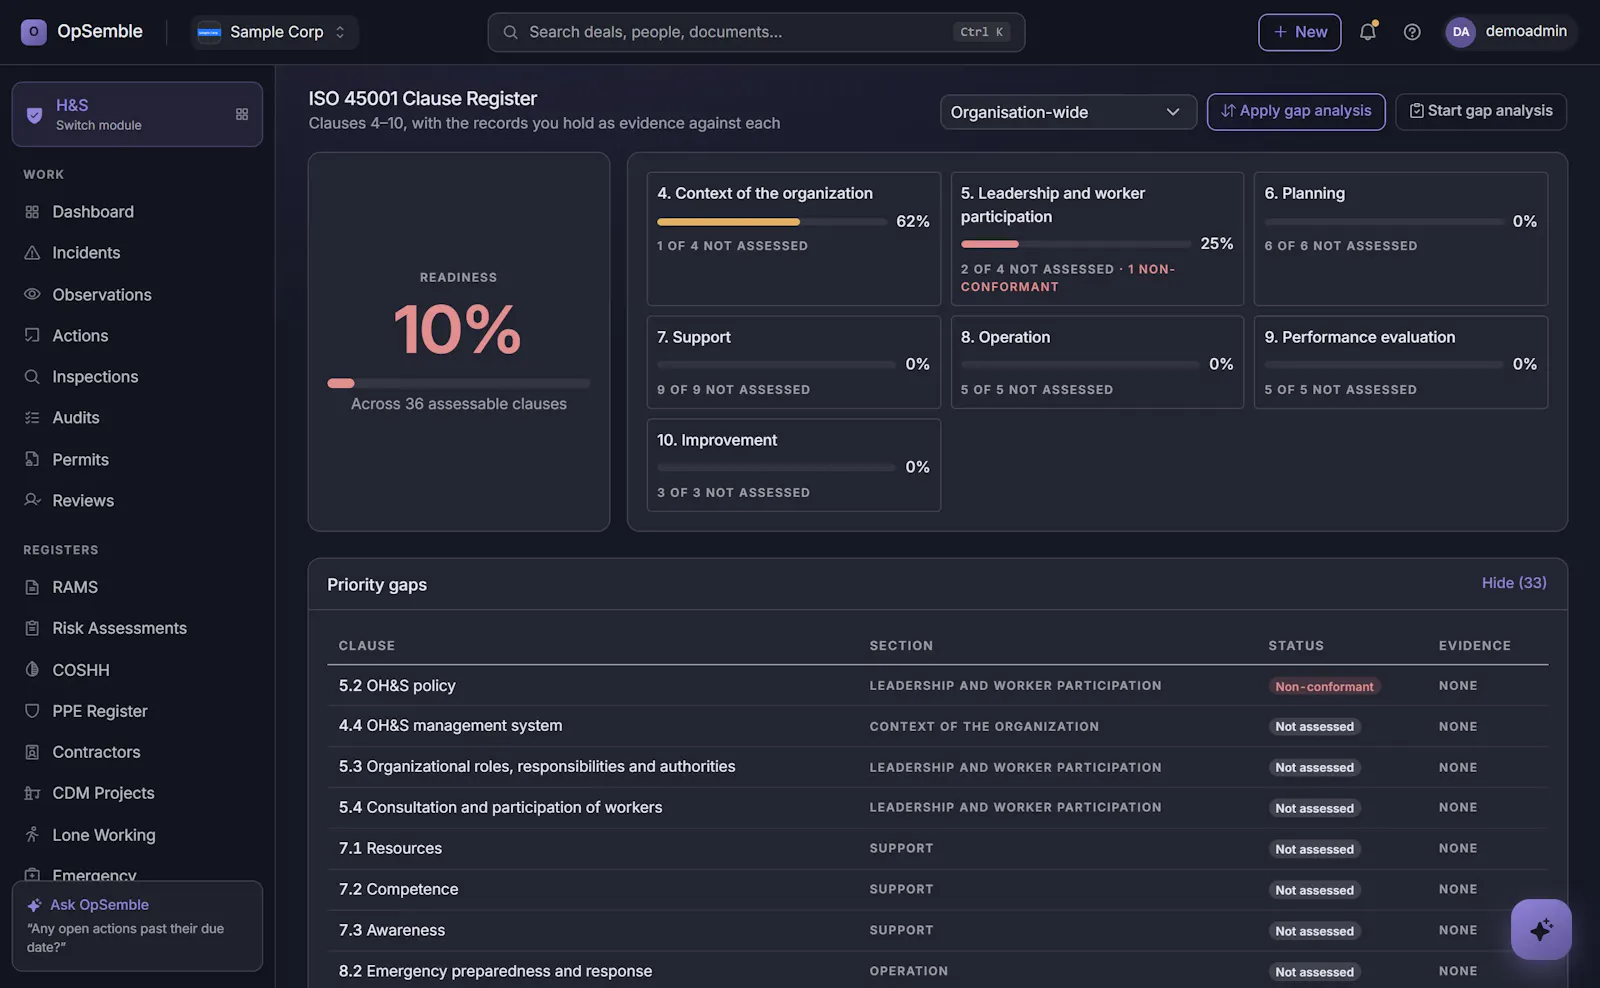
Task: Click the RAMS file icon
Action: [32, 587]
